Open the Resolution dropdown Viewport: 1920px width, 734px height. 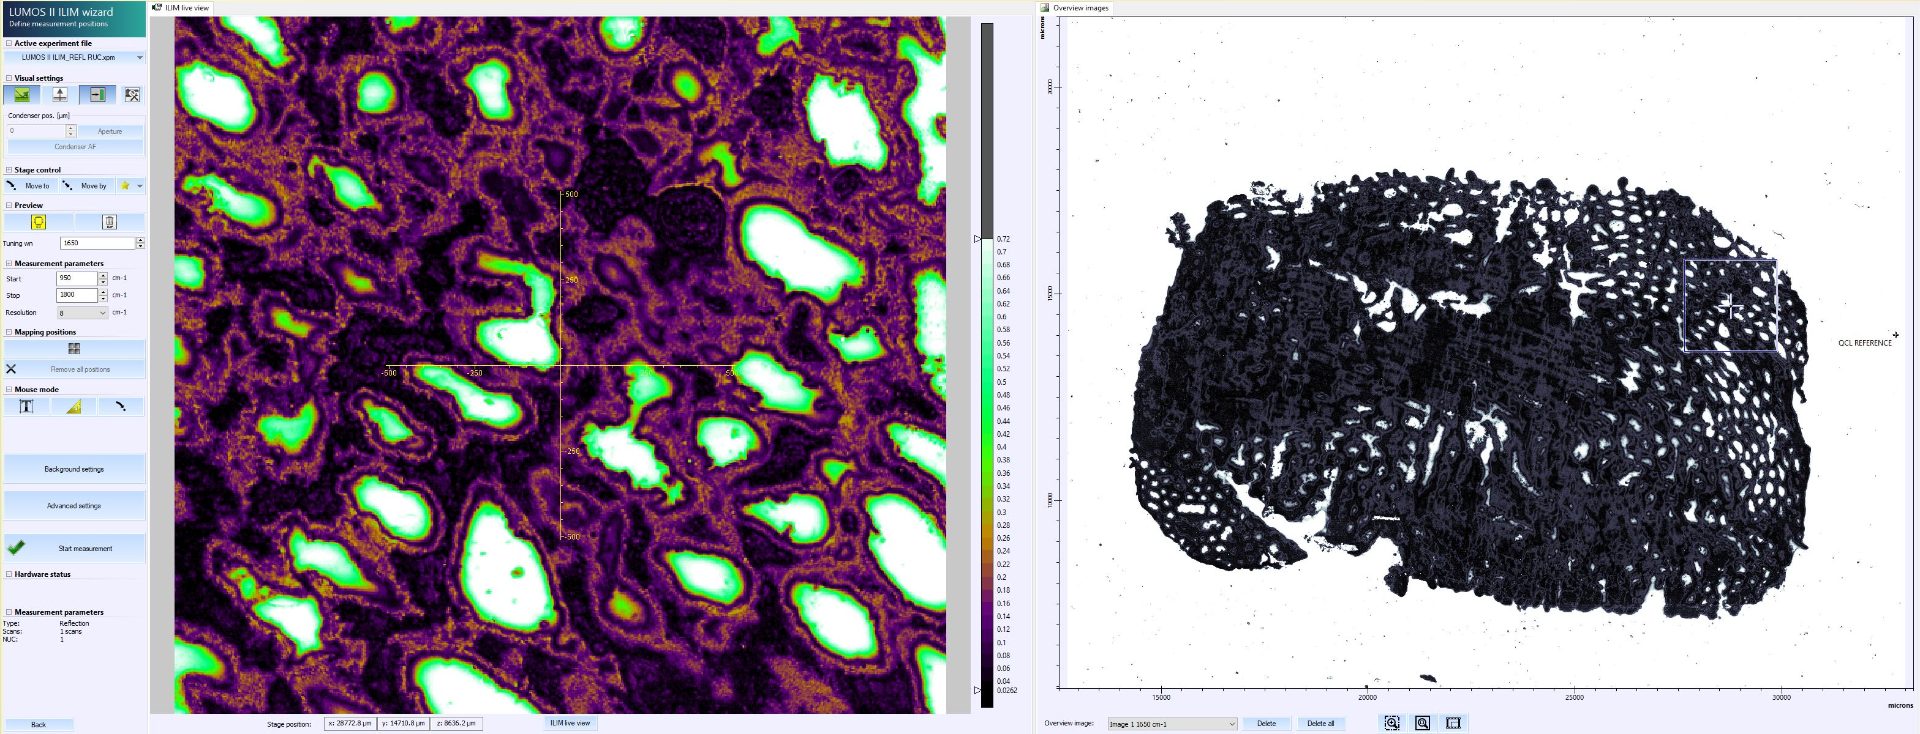102,313
